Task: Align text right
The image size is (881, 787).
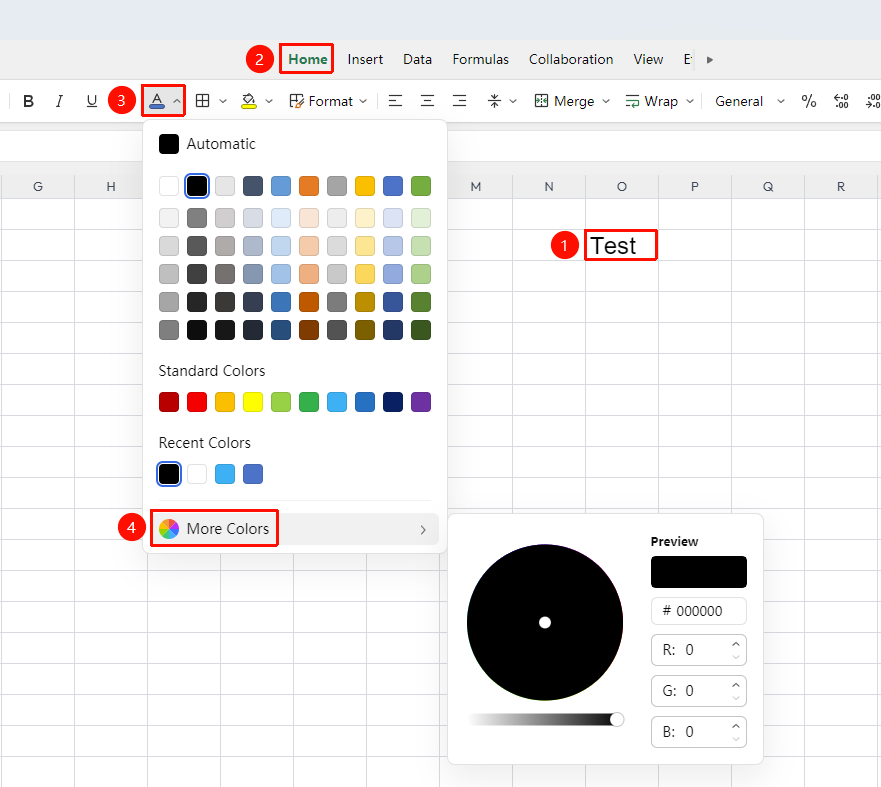Action: tap(460, 101)
